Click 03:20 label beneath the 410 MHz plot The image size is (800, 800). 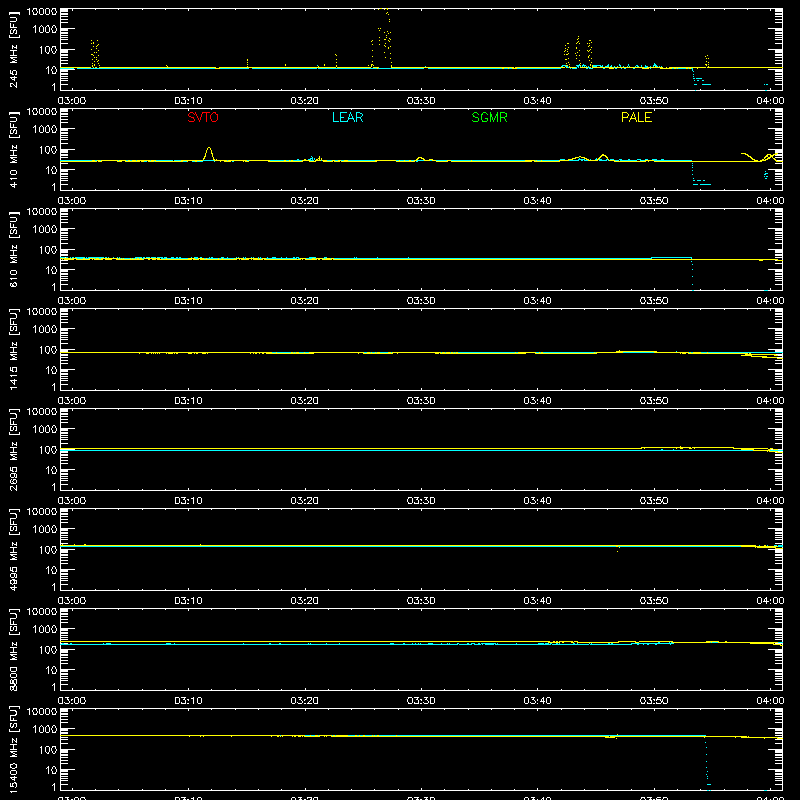point(305,201)
